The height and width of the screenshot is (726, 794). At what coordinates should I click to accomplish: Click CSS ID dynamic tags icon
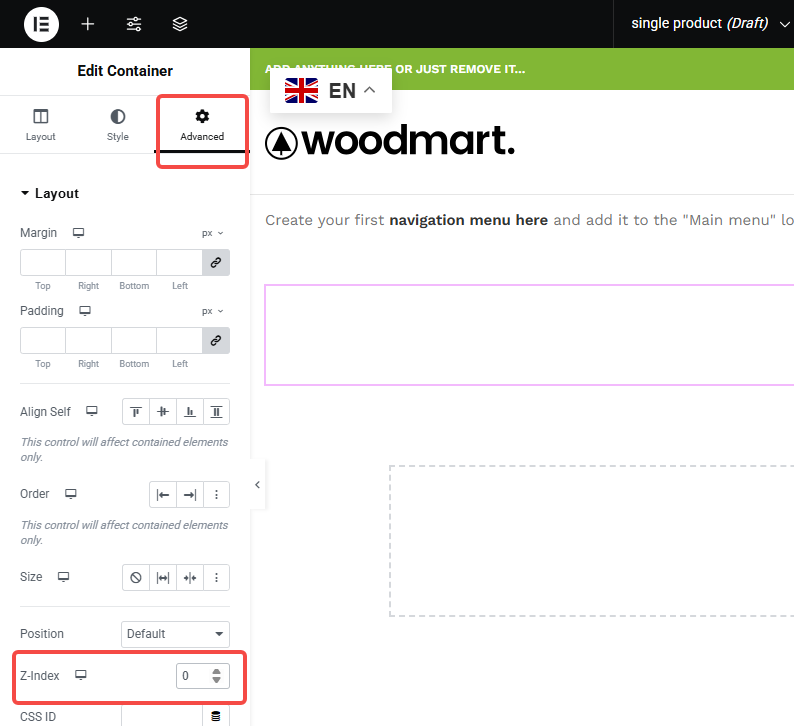(x=215, y=715)
